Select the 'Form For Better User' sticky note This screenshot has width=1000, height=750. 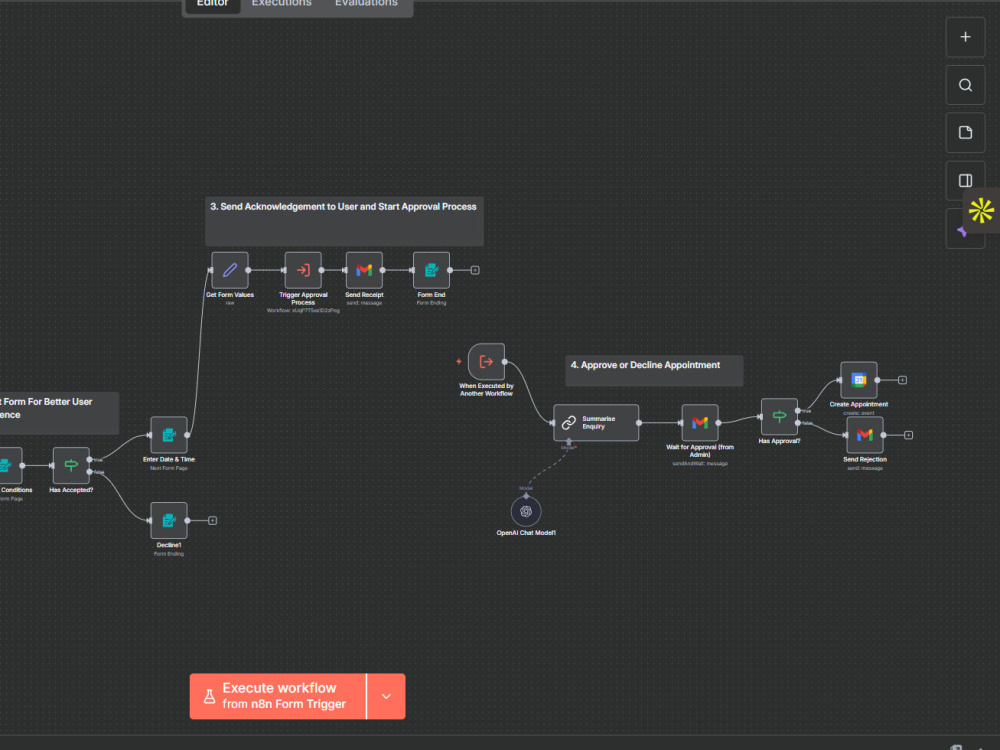coord(59,413)
